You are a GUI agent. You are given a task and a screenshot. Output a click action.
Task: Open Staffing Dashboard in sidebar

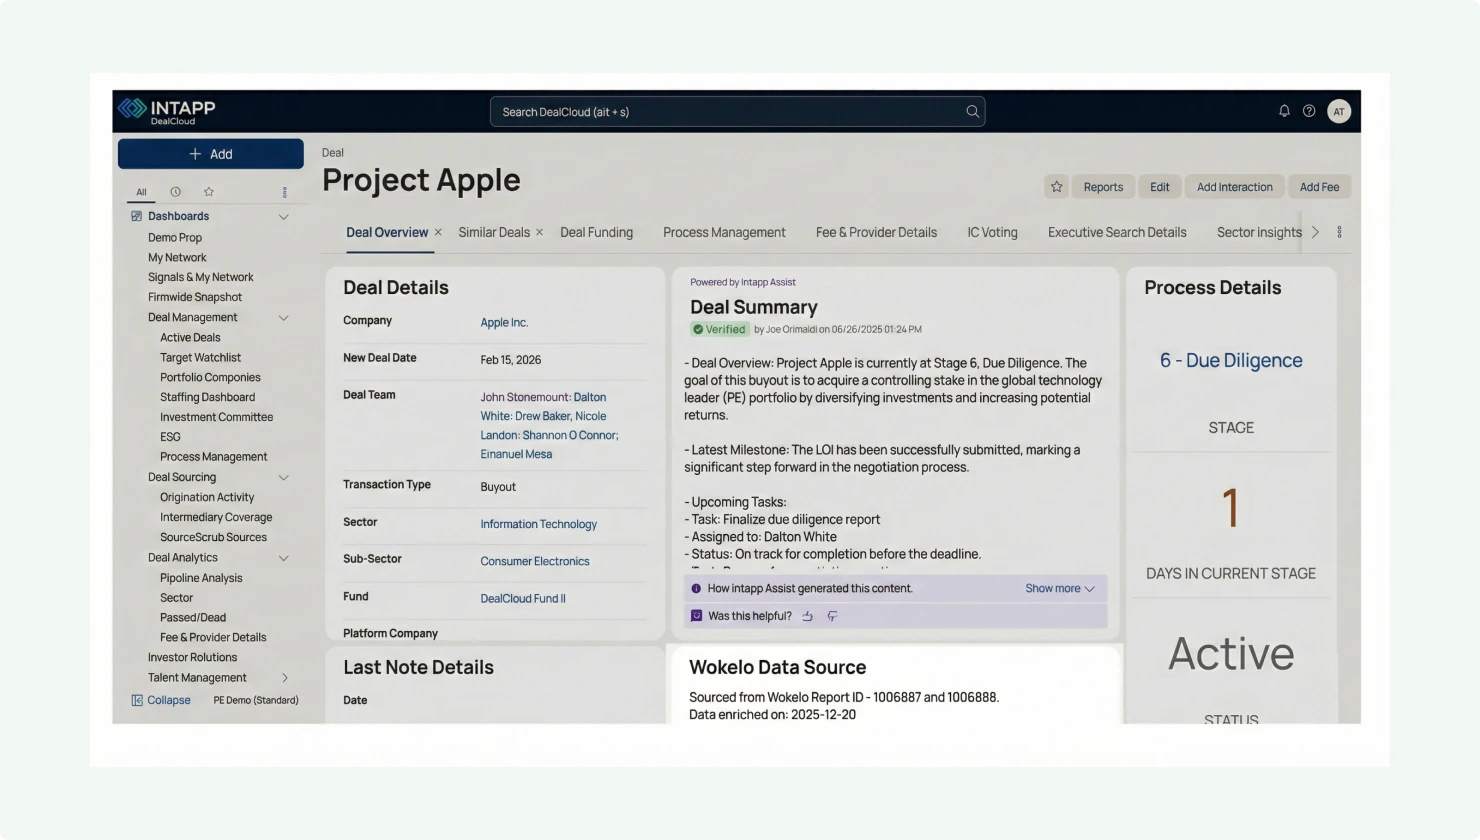[207, 397]
